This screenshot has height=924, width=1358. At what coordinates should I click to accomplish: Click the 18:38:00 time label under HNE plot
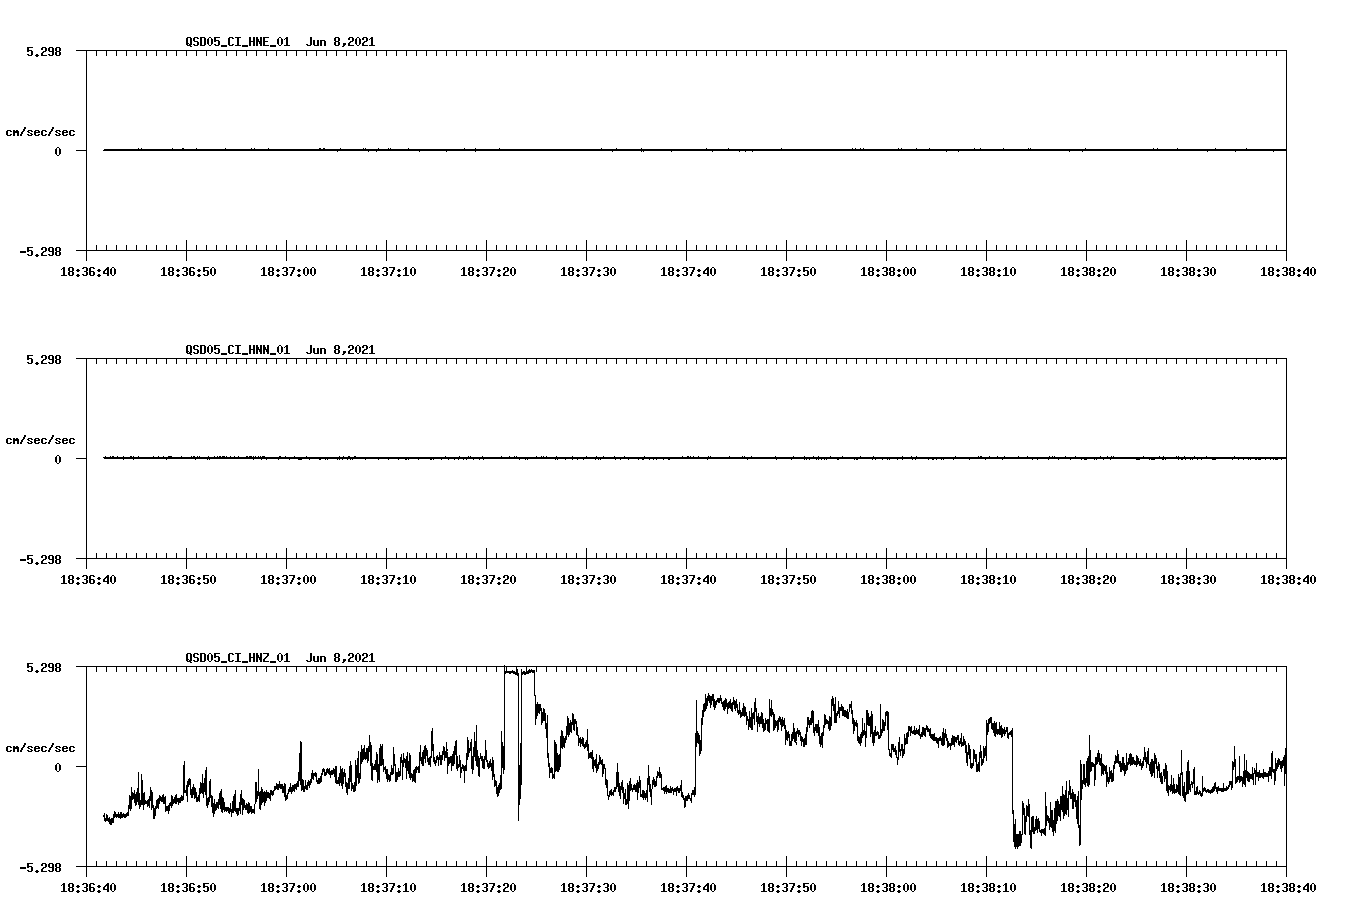tap(888, 271)
